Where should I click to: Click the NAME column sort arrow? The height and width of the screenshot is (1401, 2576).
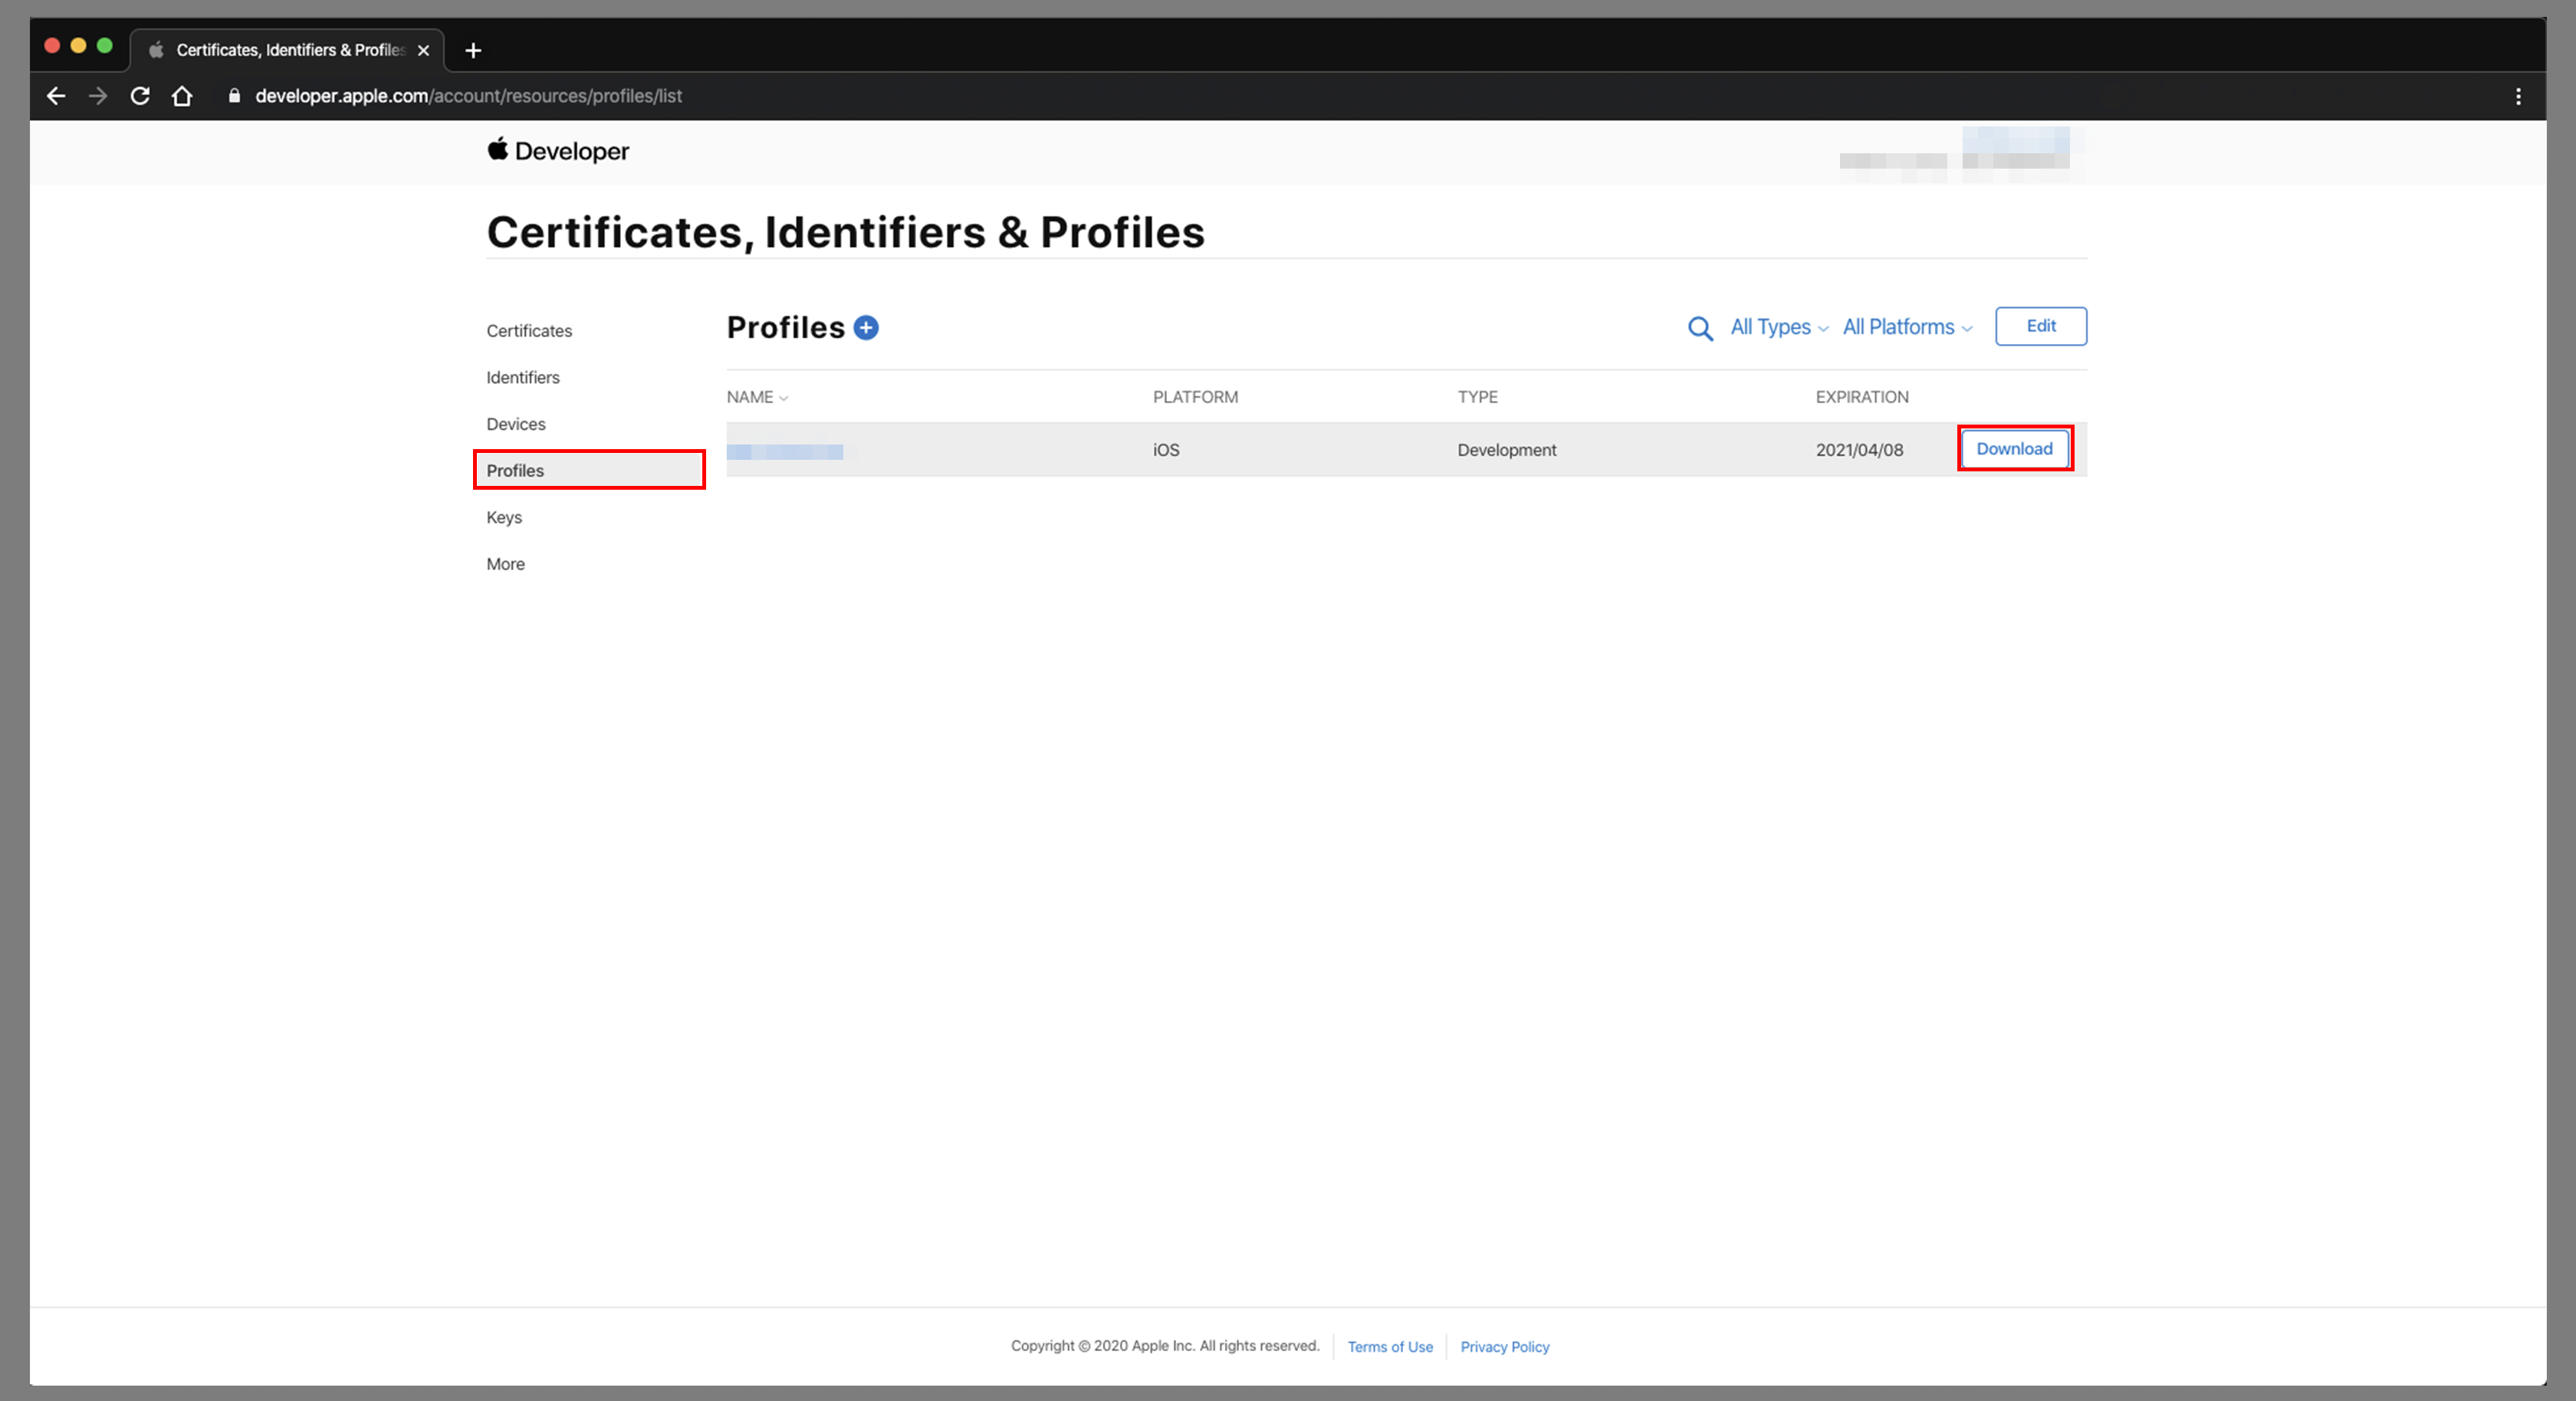[x=784, y=397]
